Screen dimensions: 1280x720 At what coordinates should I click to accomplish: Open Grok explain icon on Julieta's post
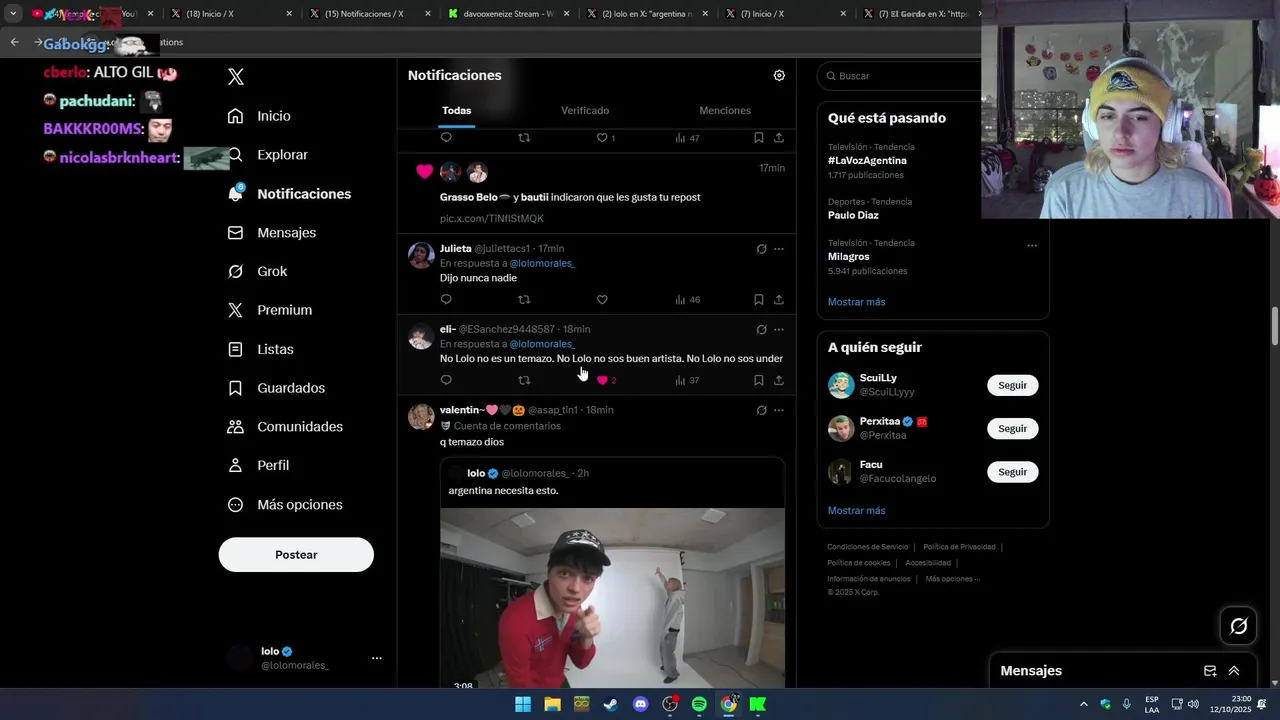pyautogui.click(x=761, y=249)
